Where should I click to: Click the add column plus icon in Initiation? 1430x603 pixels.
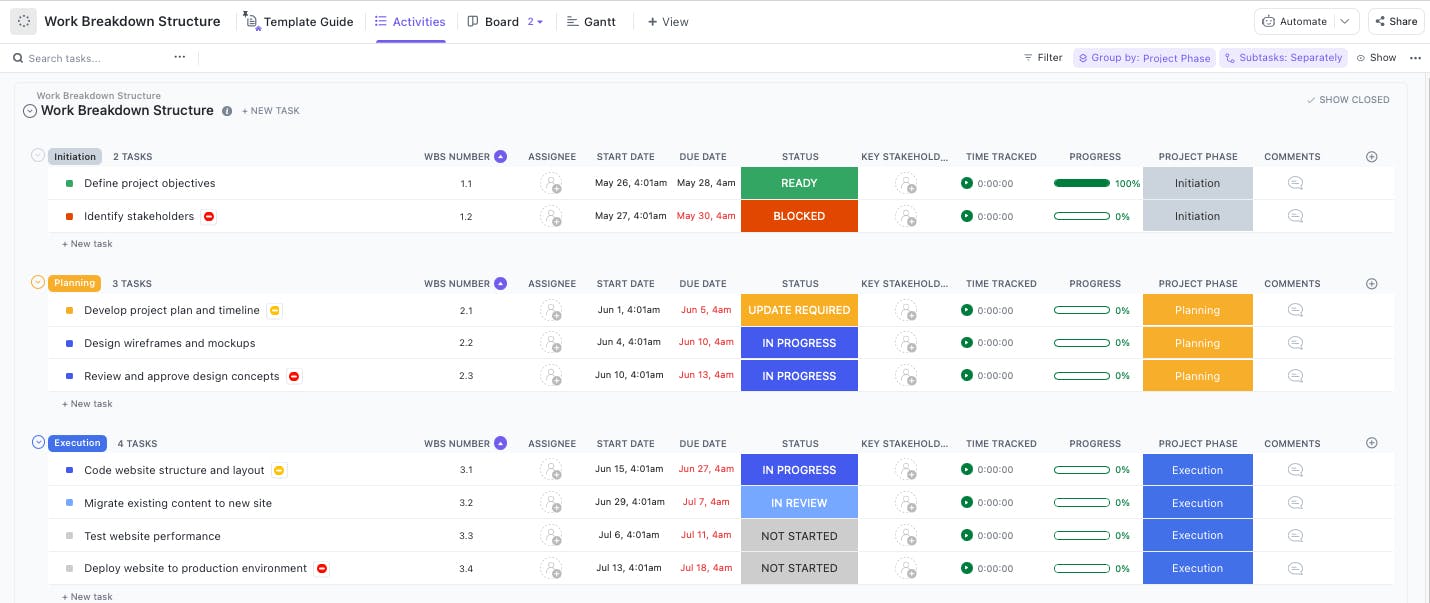(x=1371, y=156)
